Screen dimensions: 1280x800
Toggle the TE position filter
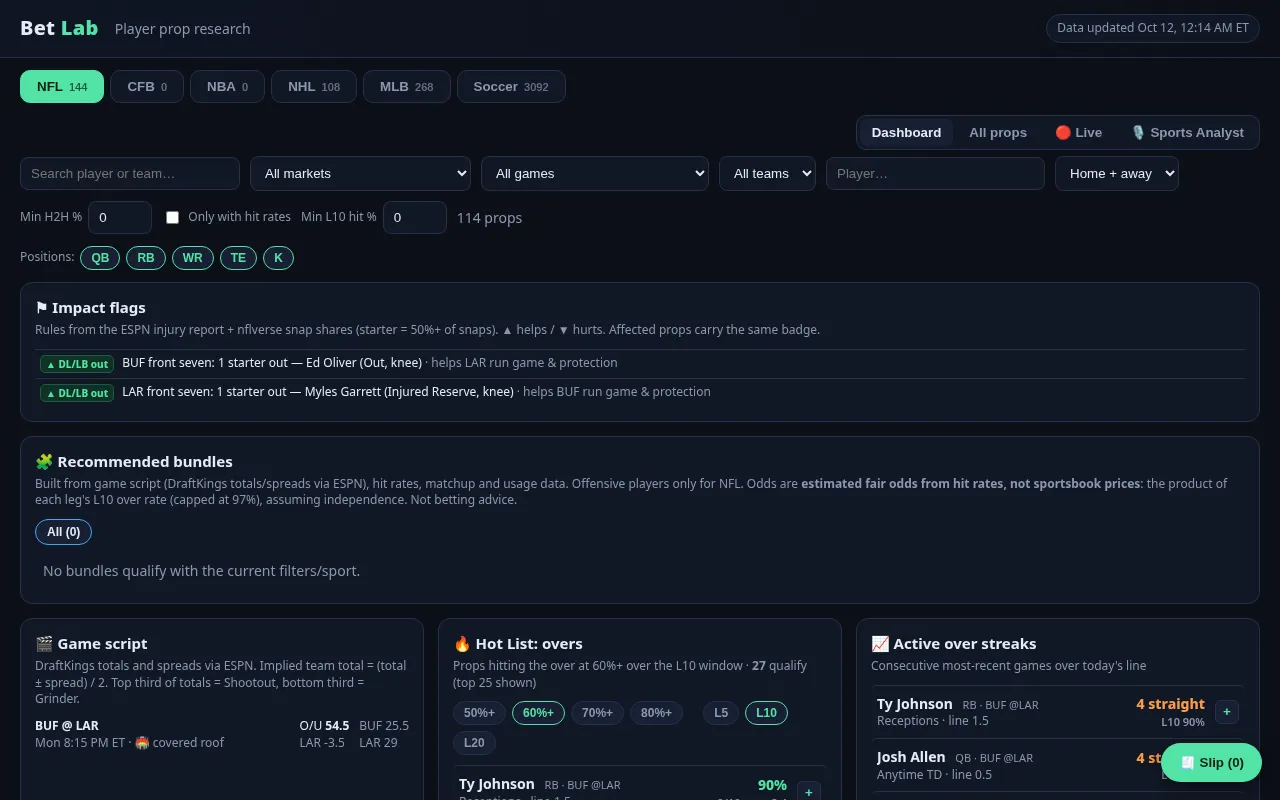coord(238,258)
